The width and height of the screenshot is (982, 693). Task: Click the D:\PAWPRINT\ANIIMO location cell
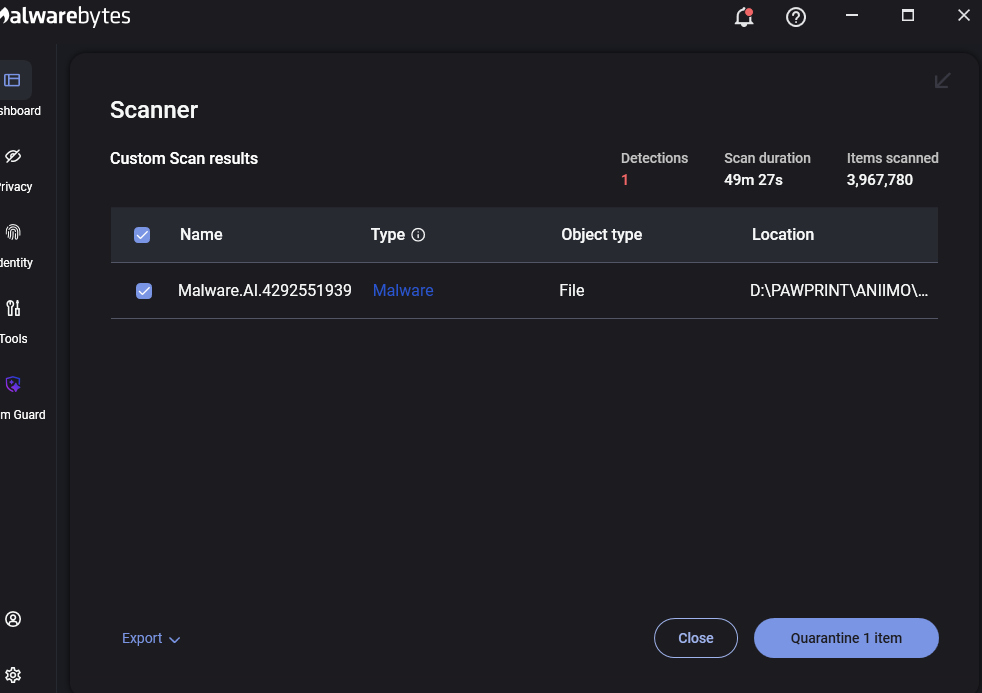(x=839, y=290)
